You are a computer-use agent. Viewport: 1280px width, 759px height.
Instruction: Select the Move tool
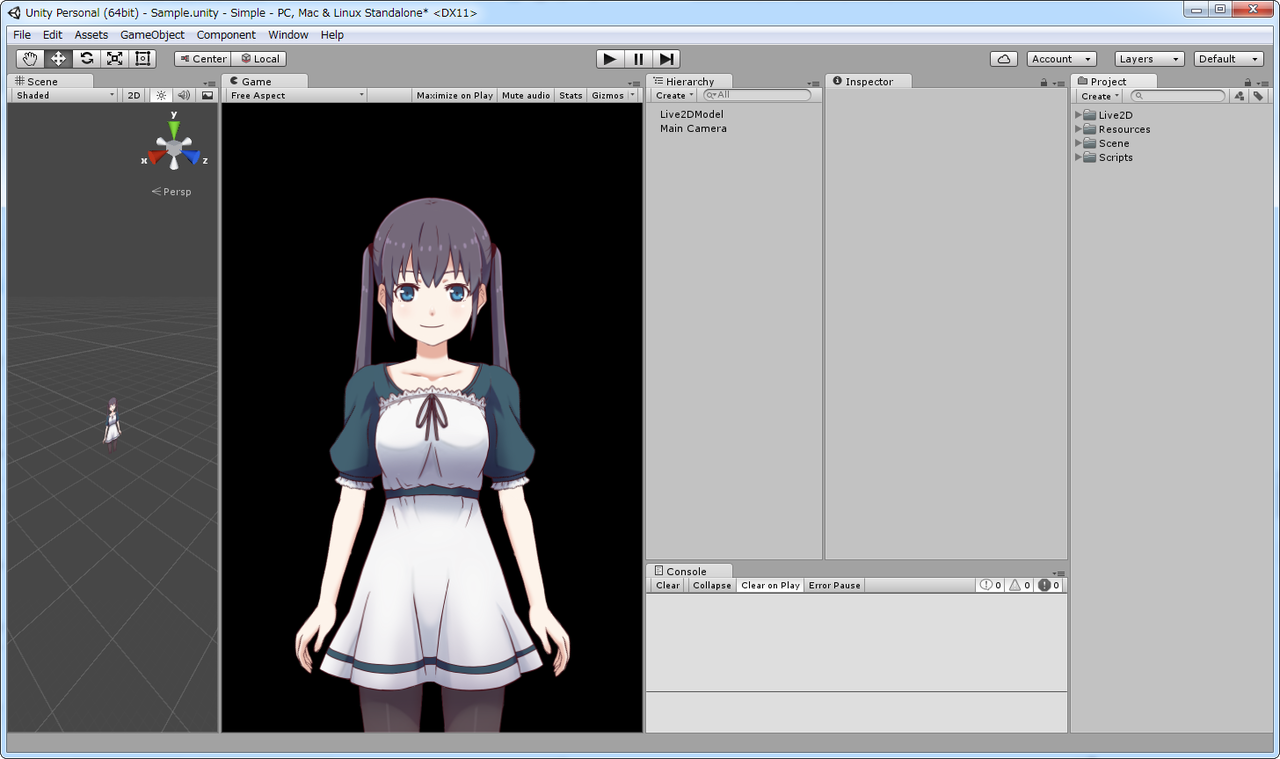pos(57,58)
